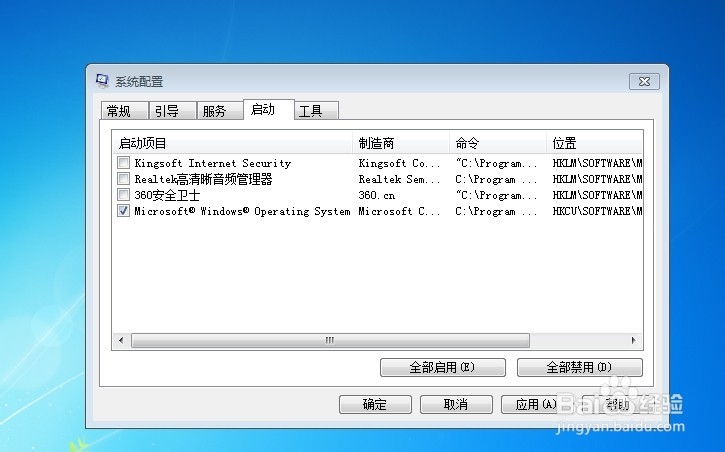The width and height of the screenshot is (725, 452).
Task: Click the 360.cn manufacturer cell
Action: (x=377, y=195)
